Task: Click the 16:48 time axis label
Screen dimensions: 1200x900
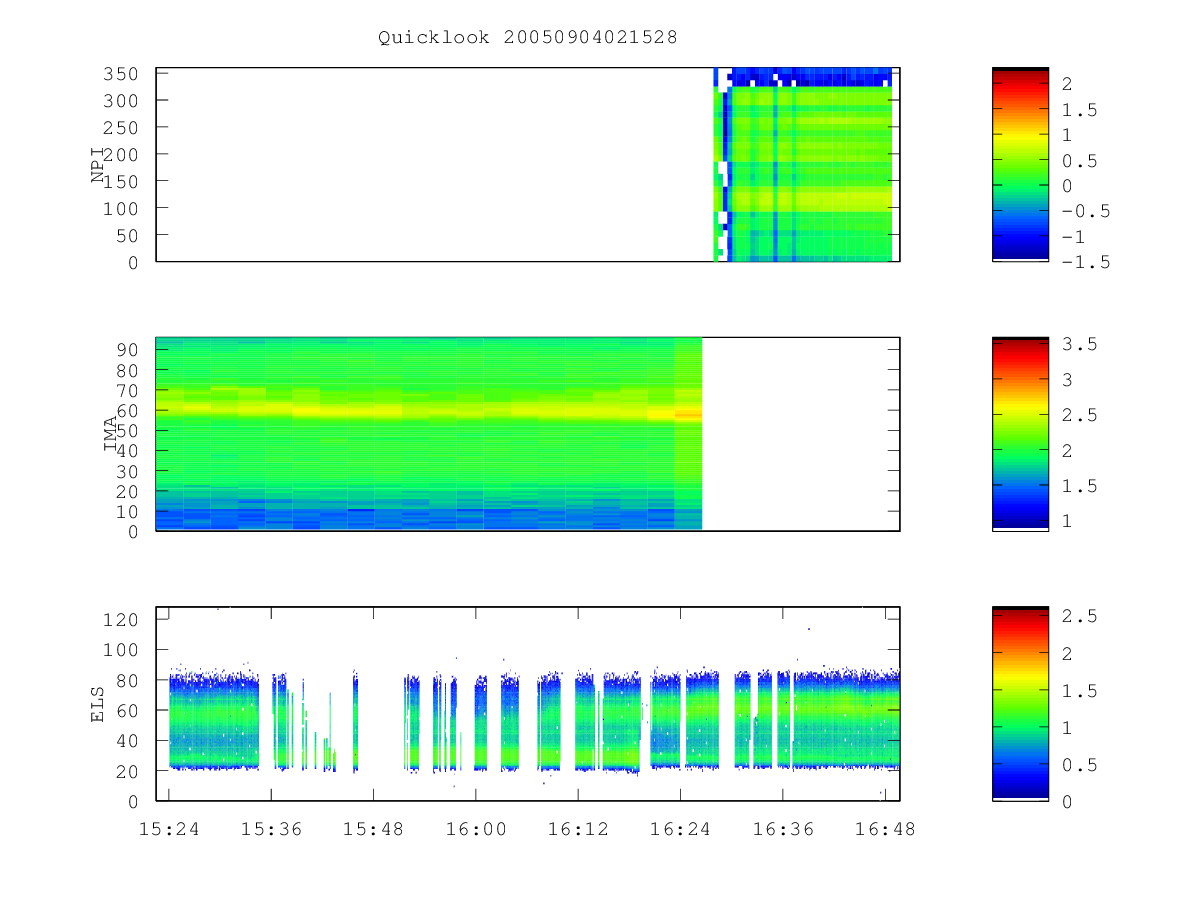Action: (x=885, y=829)
